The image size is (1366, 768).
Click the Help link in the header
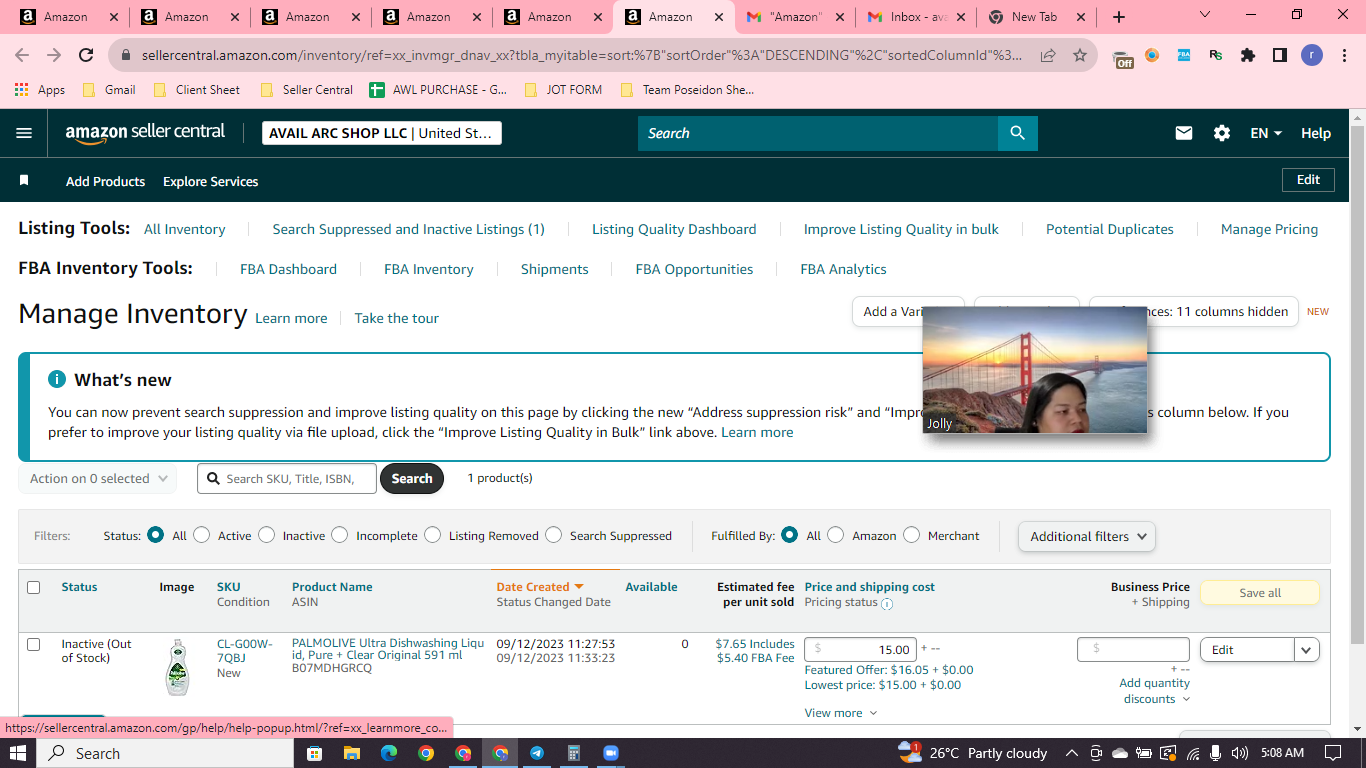click(x=1316, y=133)
